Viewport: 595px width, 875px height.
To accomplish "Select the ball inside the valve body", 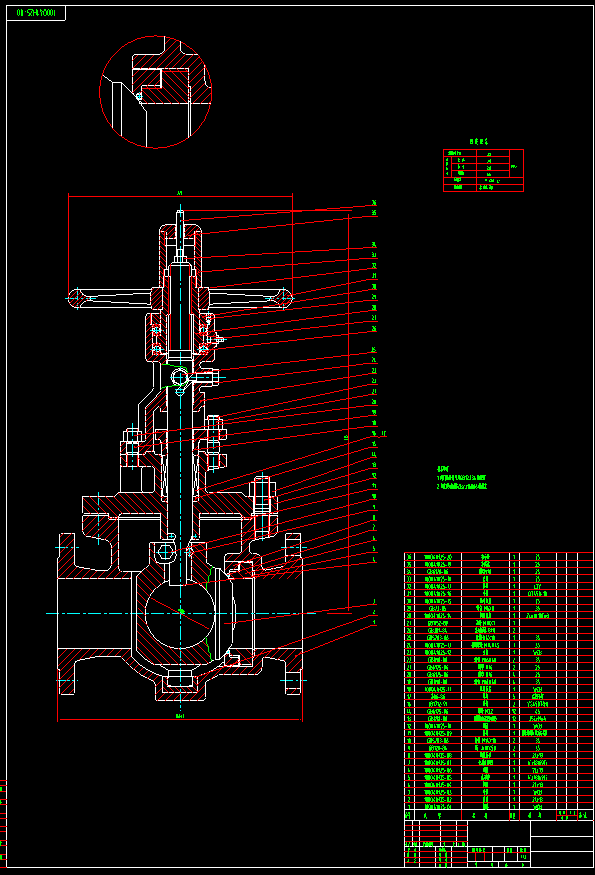I will pyautogui.click(x=180, y=613).
